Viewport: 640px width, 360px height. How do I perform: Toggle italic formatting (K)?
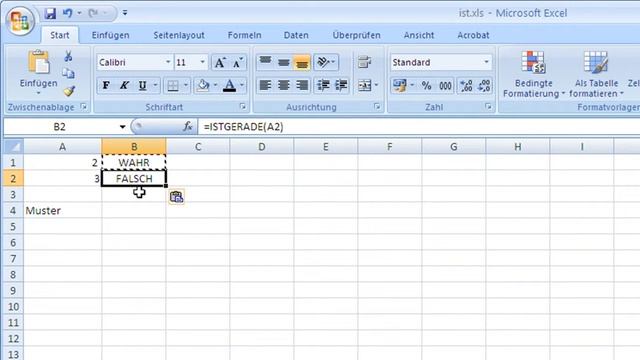tap(124, 85)
